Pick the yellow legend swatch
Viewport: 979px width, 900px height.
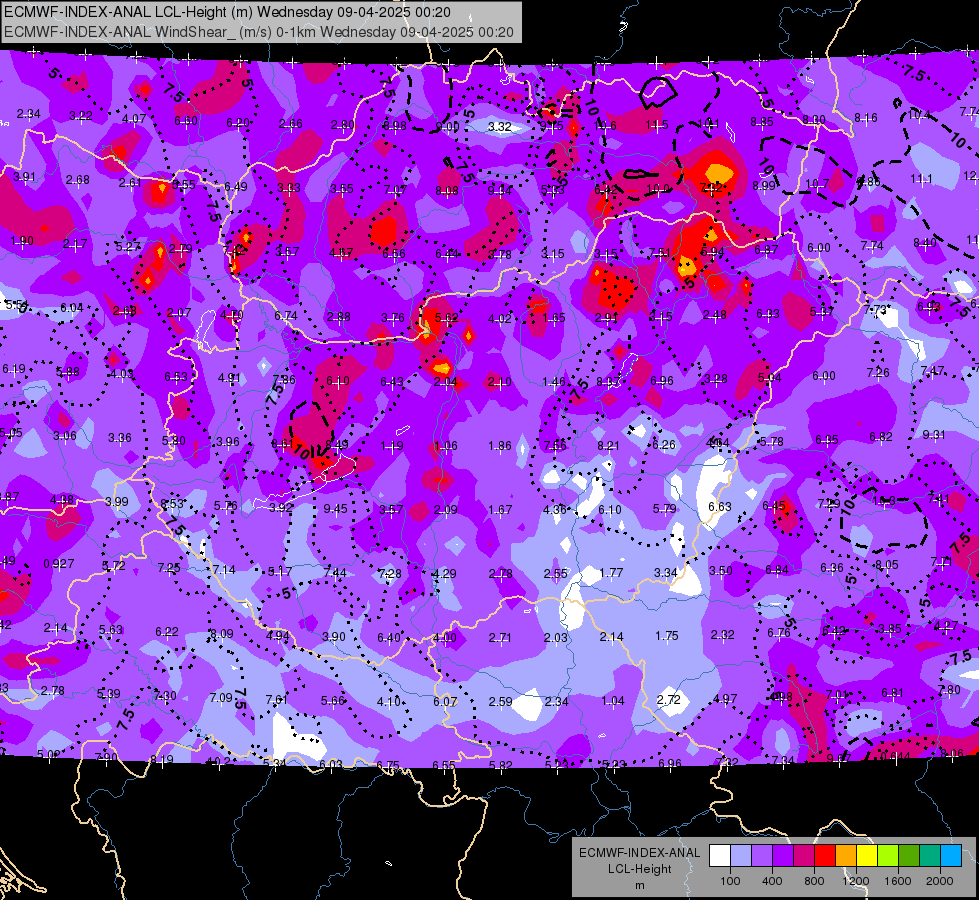tap(867, 856)
